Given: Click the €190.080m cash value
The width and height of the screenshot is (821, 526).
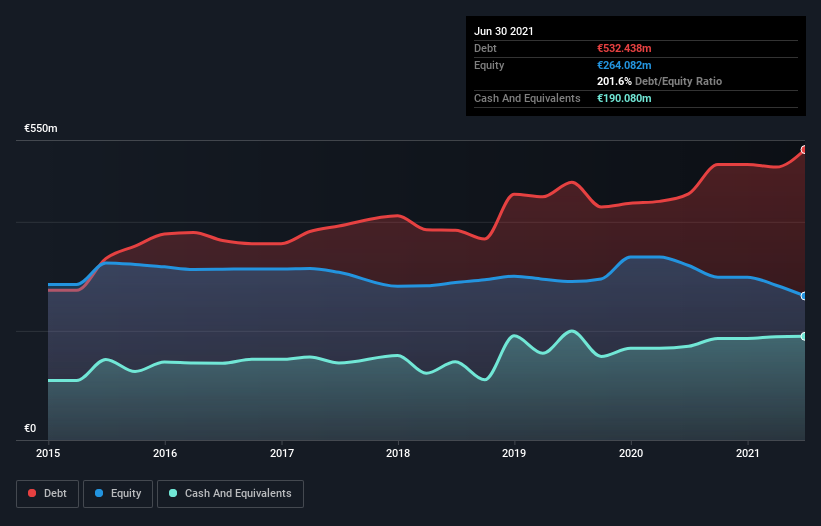Looking at the screenshot, I should [x=624, y=98].
